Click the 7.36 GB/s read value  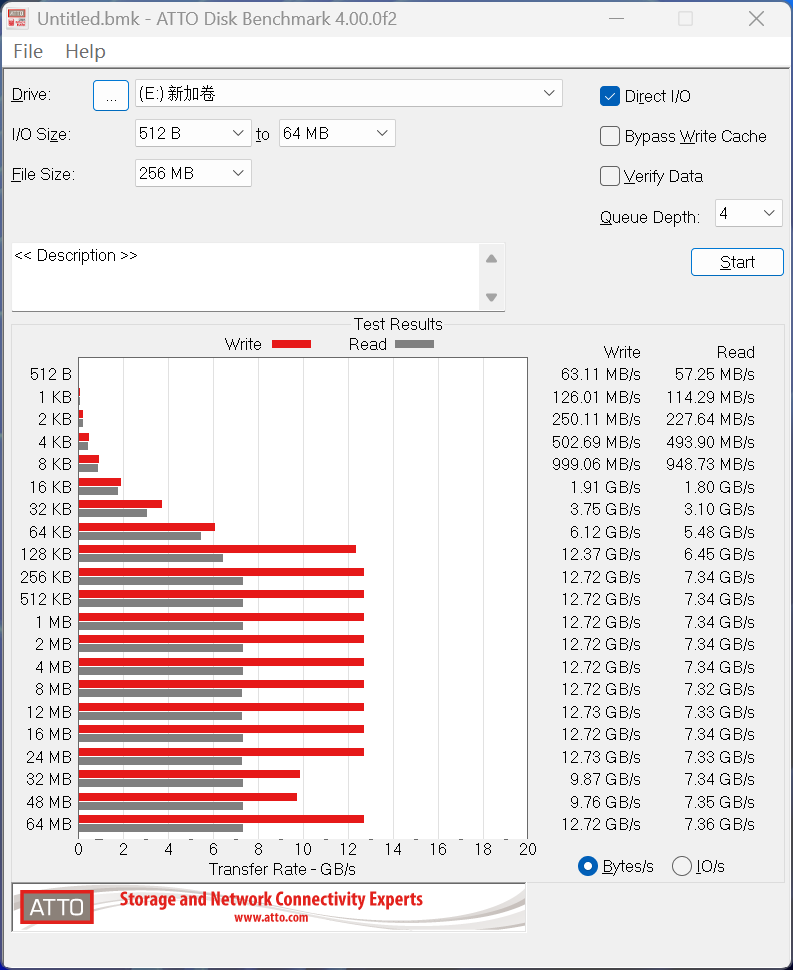(719, 825)
